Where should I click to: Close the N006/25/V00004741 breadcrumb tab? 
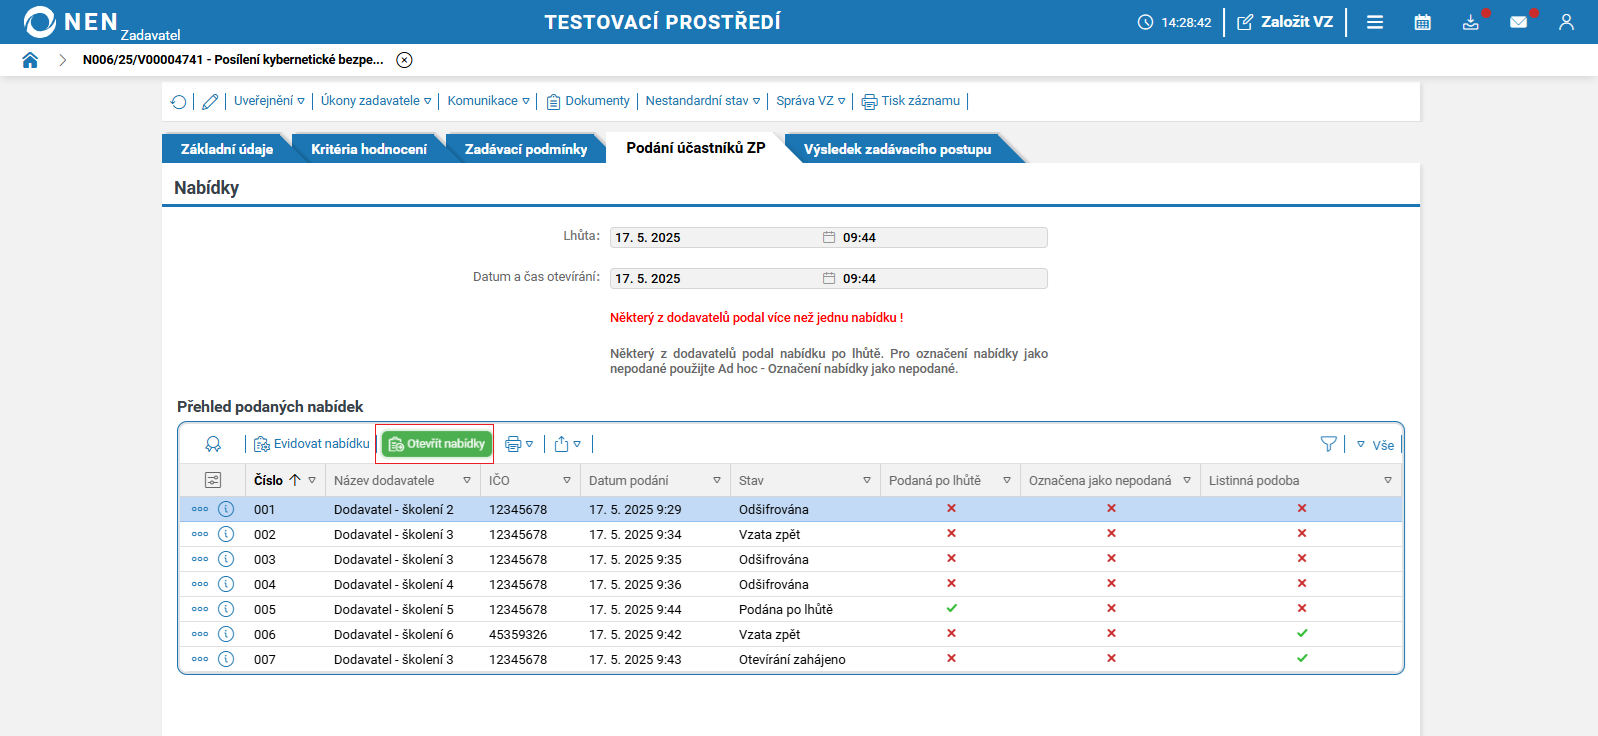[x=404, y=60]
